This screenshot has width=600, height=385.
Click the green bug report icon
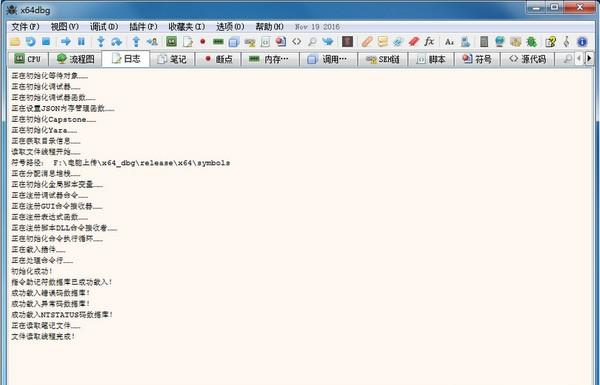click(x=531, y=41)
